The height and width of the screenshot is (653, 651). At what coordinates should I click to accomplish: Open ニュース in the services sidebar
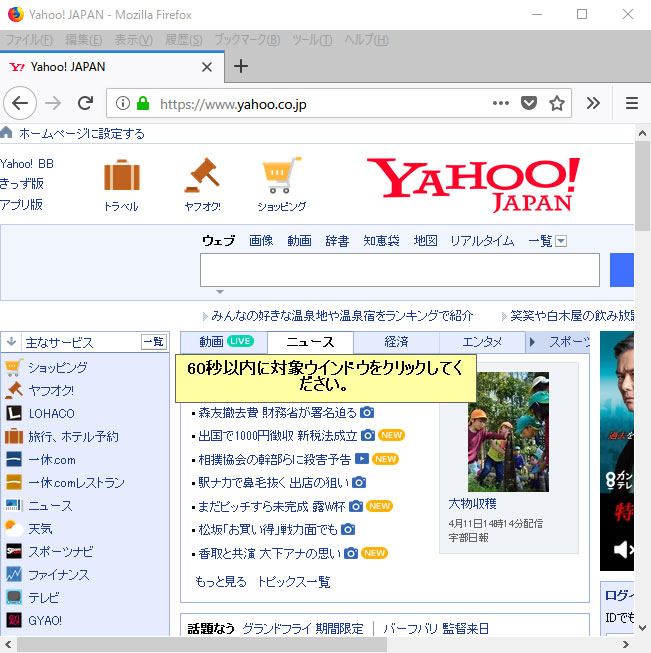50,506
